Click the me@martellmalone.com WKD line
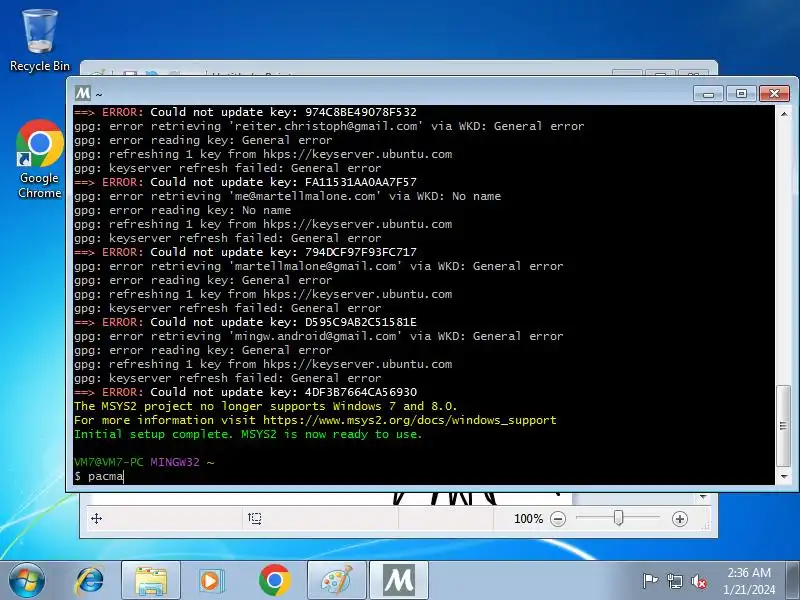Screen dimensions: 800x600 pyautogui.click(x=287, y=196)
